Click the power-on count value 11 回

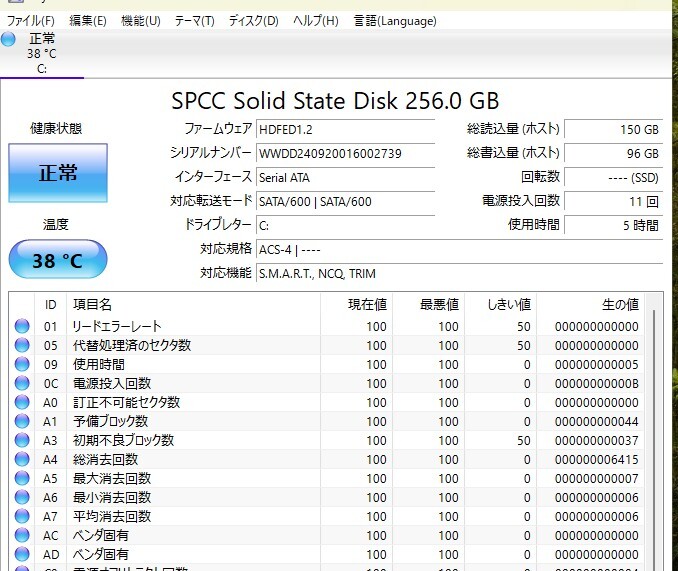[613, 201]
